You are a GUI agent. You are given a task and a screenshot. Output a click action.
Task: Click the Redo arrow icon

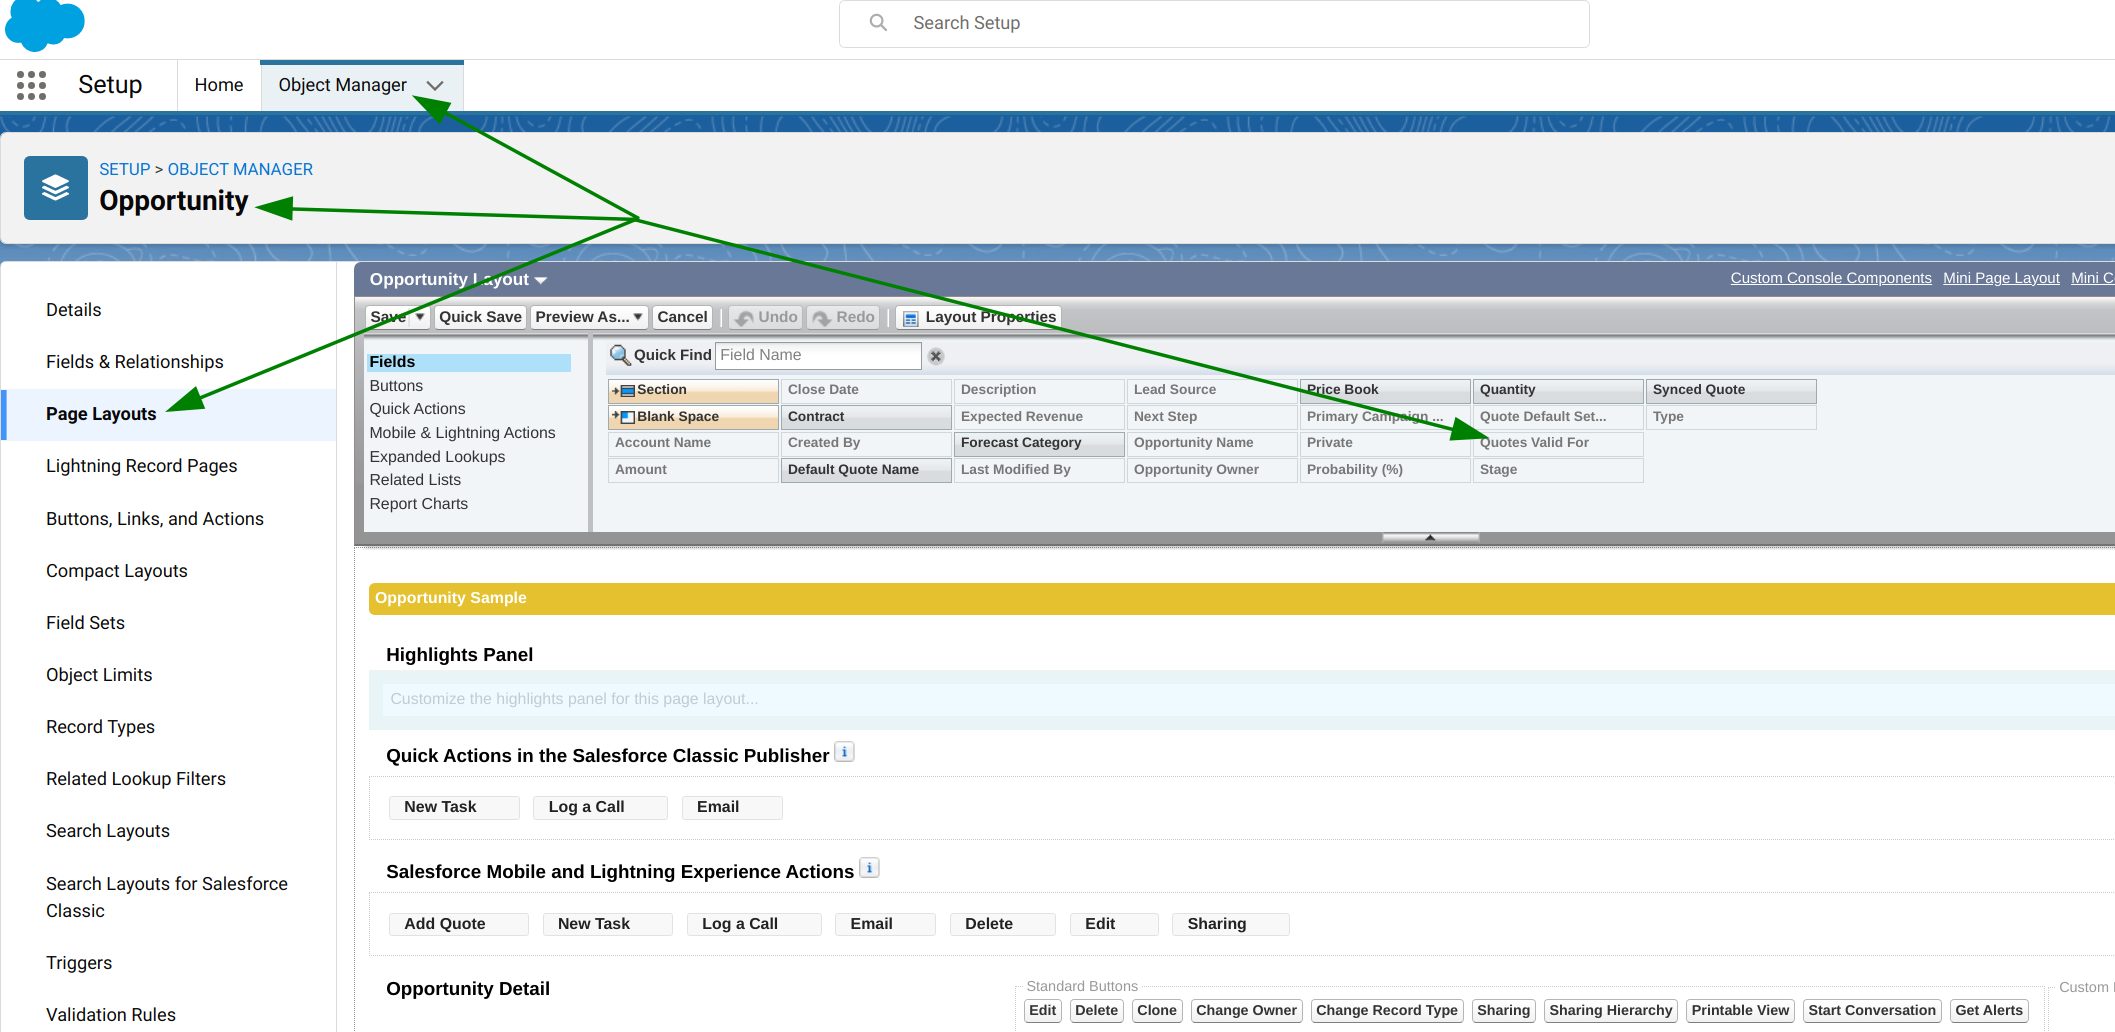click(x=822, y=318)
